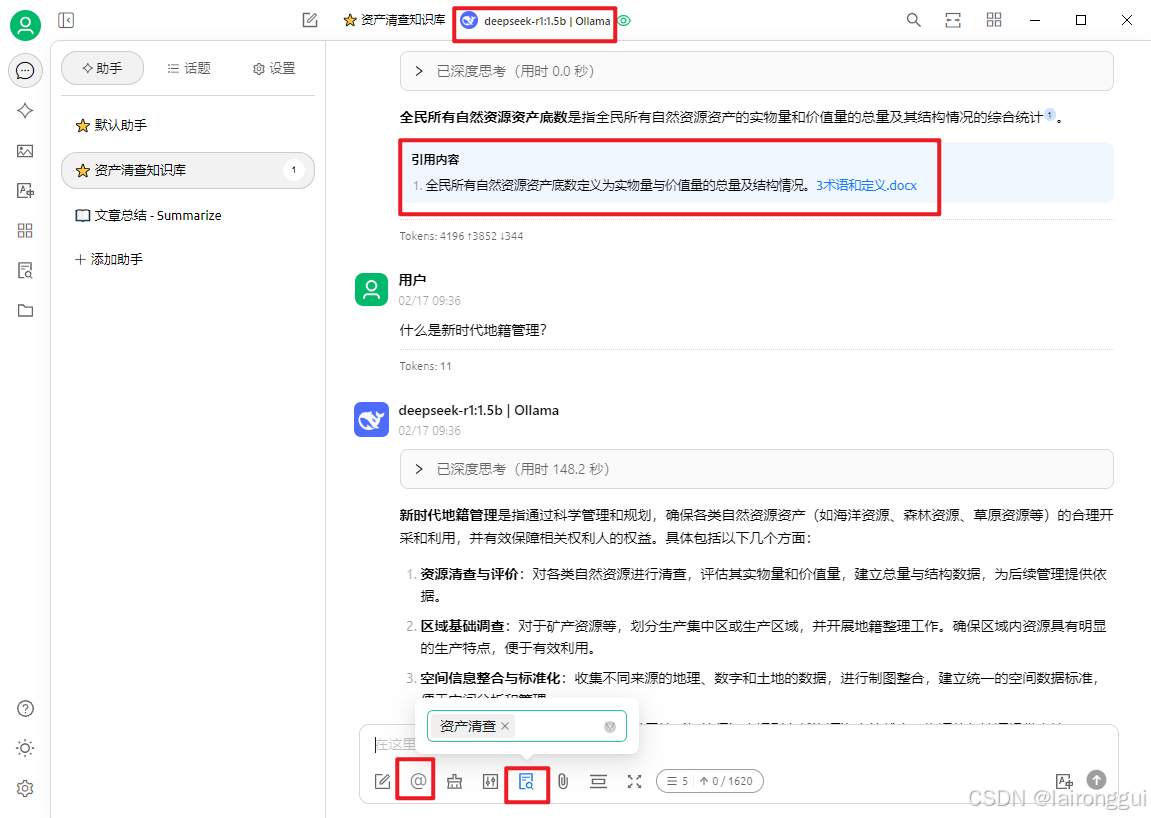Click the broom clear messages icon
The width and height of the screenshot is (1151, 818).
point(454,781)
